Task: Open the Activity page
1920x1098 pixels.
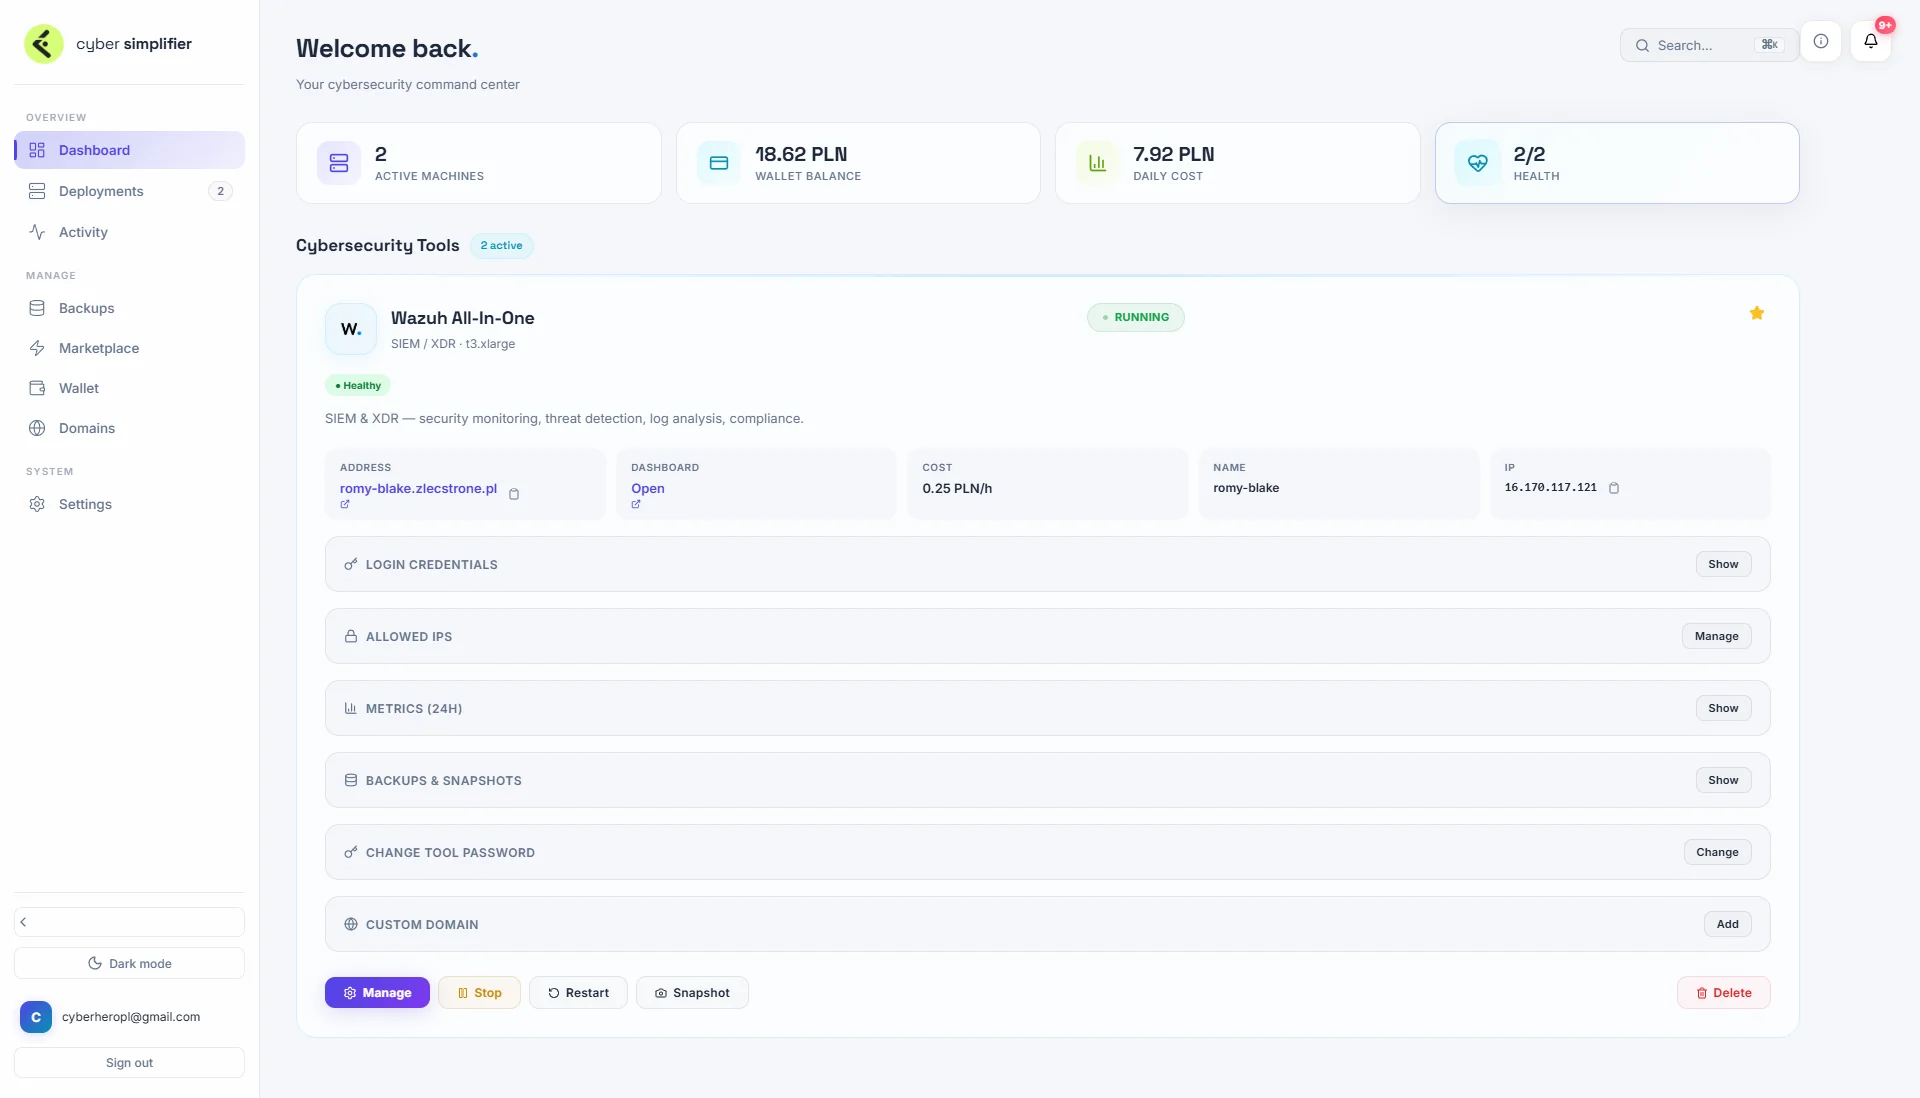Action: click(x=129, y=232)
